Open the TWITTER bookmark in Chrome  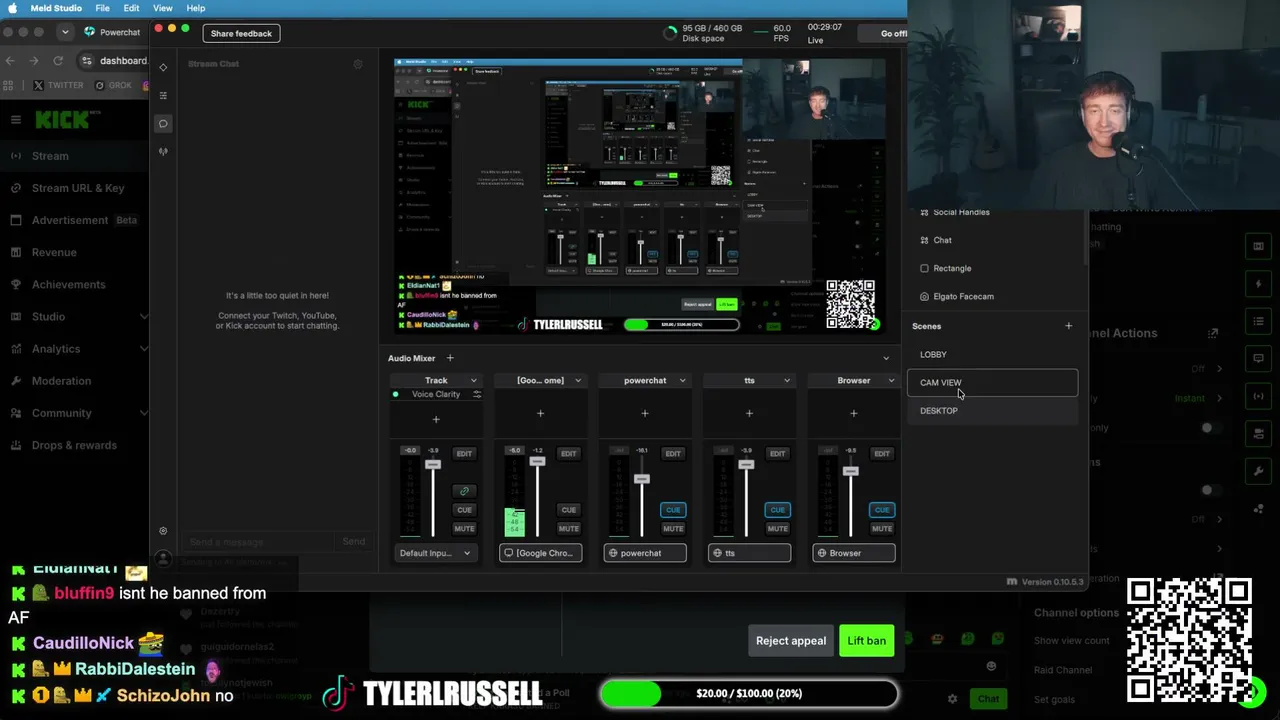coord(59,86)
